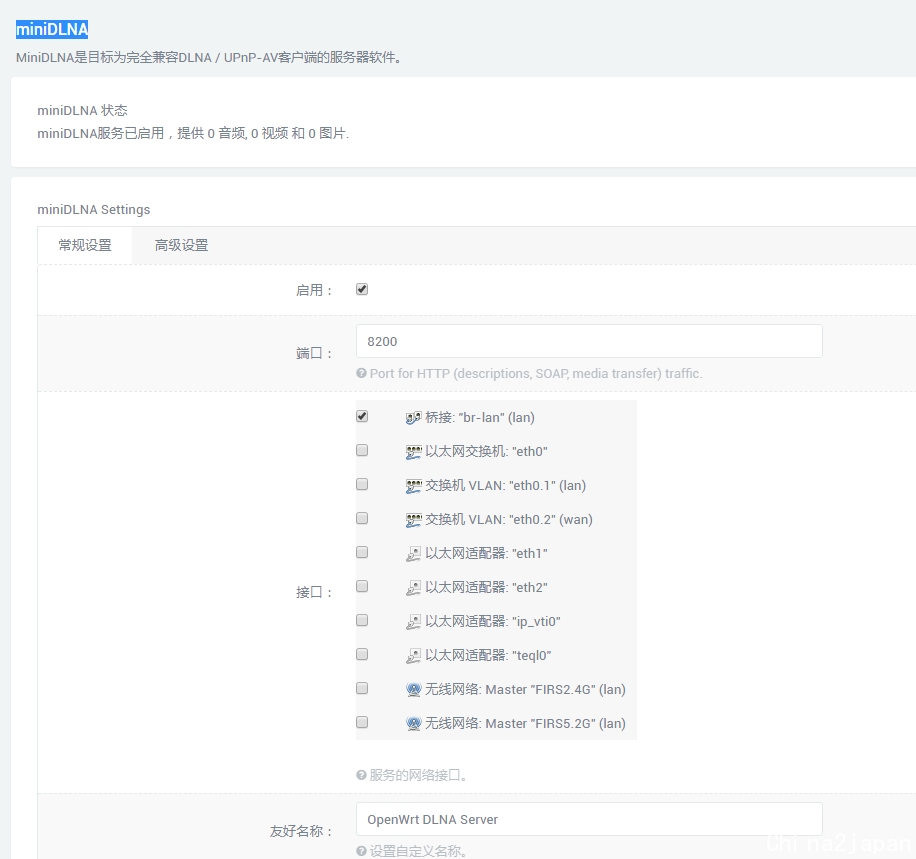Enable the eth0.1 (lan) VLAN checkbox
The width and height of the screenshot is (916, 859).
(x=362, y=484)
